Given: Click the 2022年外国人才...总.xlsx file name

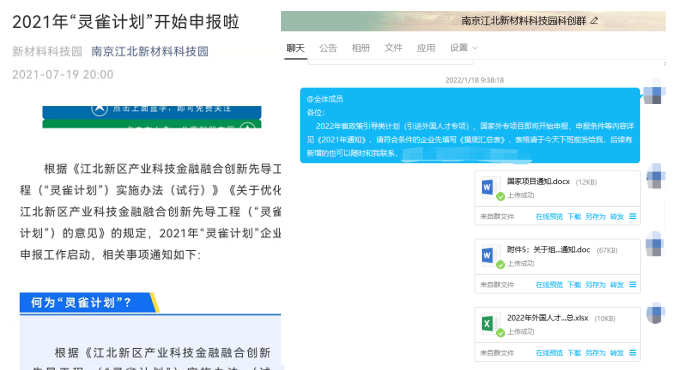Looking at the screenshot, I should 548,318.
